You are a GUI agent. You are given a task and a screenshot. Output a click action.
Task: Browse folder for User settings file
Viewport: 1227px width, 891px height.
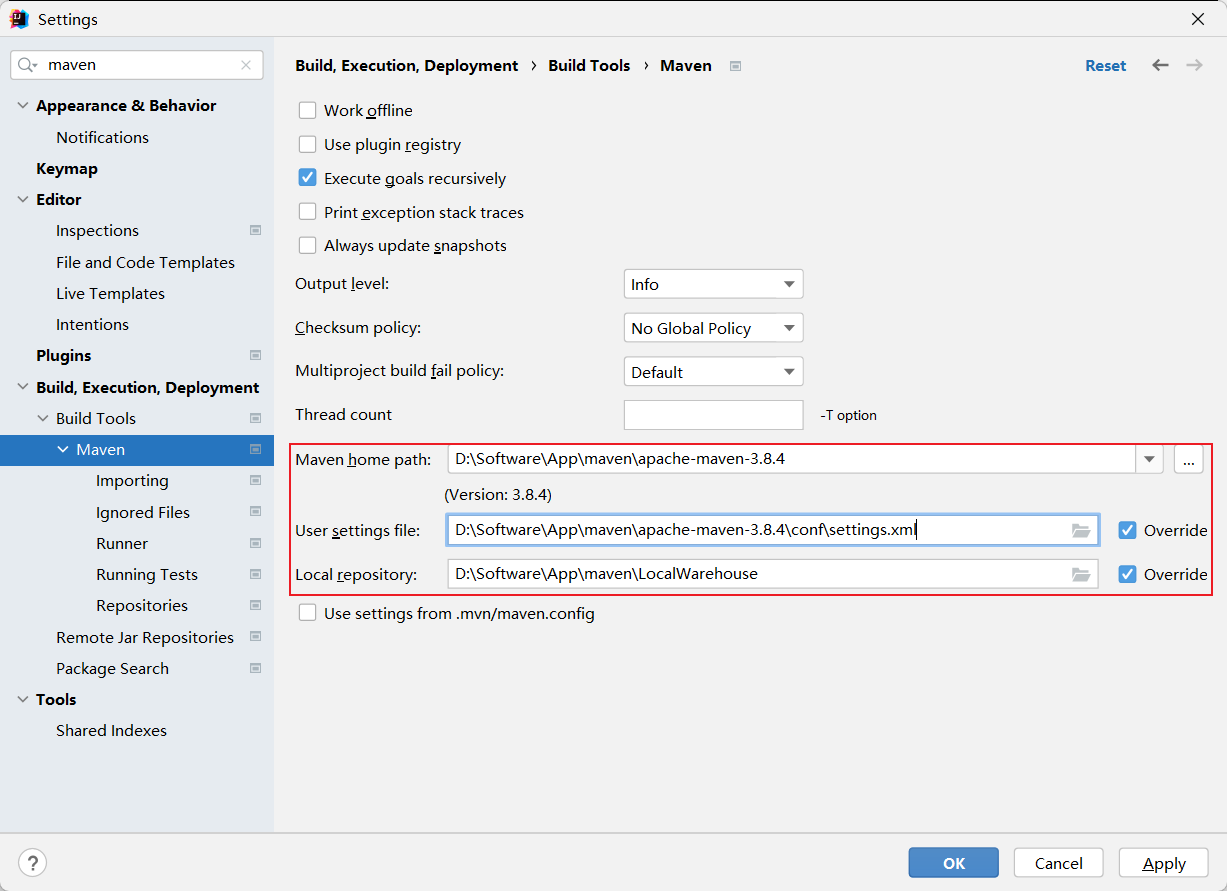coord(1080,531)
